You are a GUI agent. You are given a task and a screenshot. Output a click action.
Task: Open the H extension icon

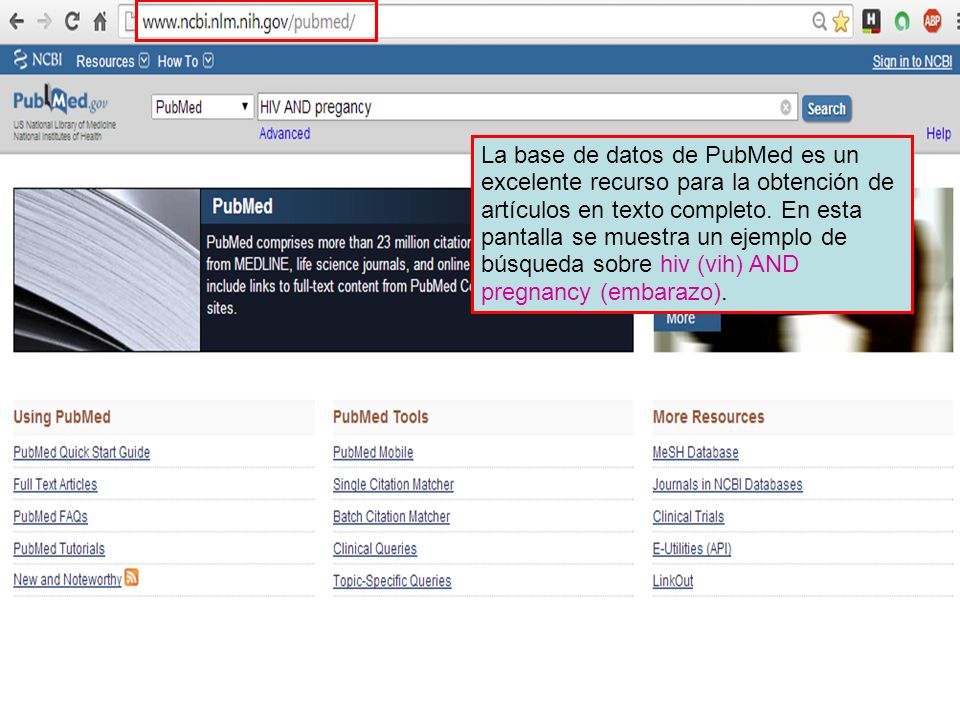point(871,21)
